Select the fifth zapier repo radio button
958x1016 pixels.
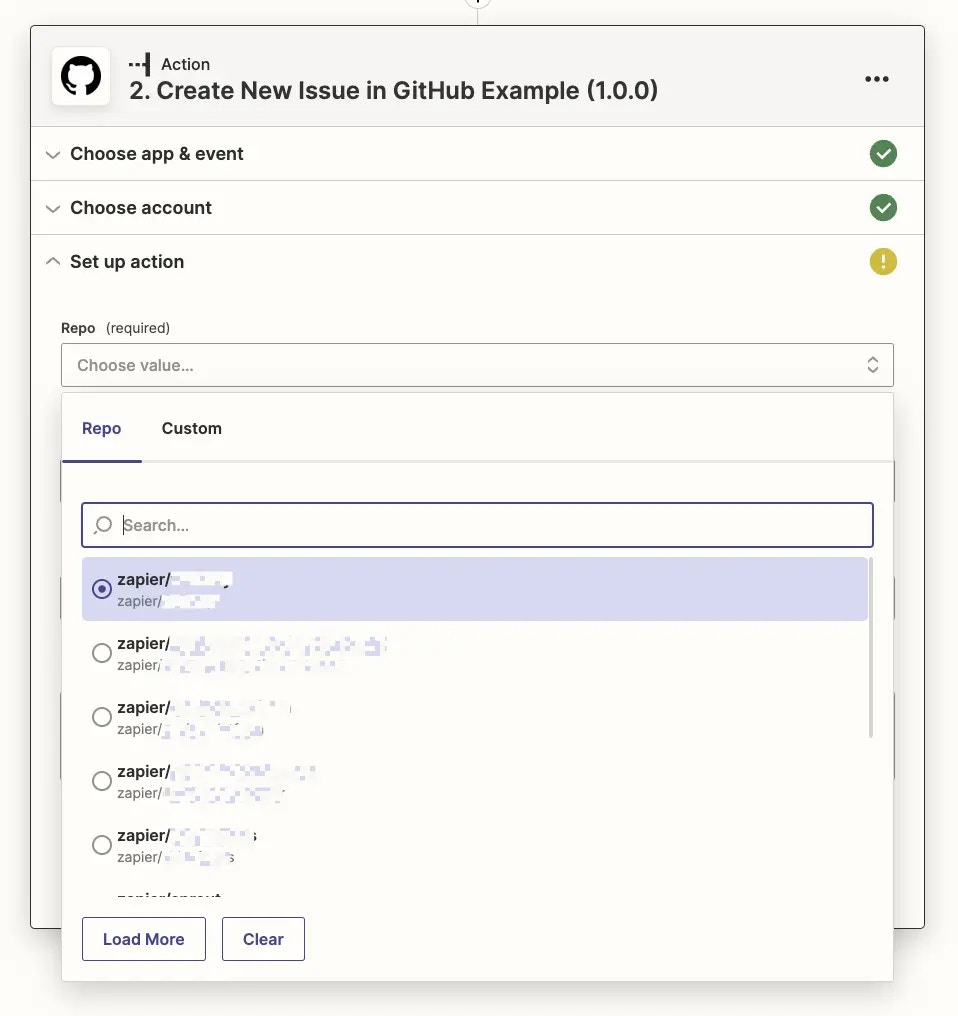[x=102, y=845]
